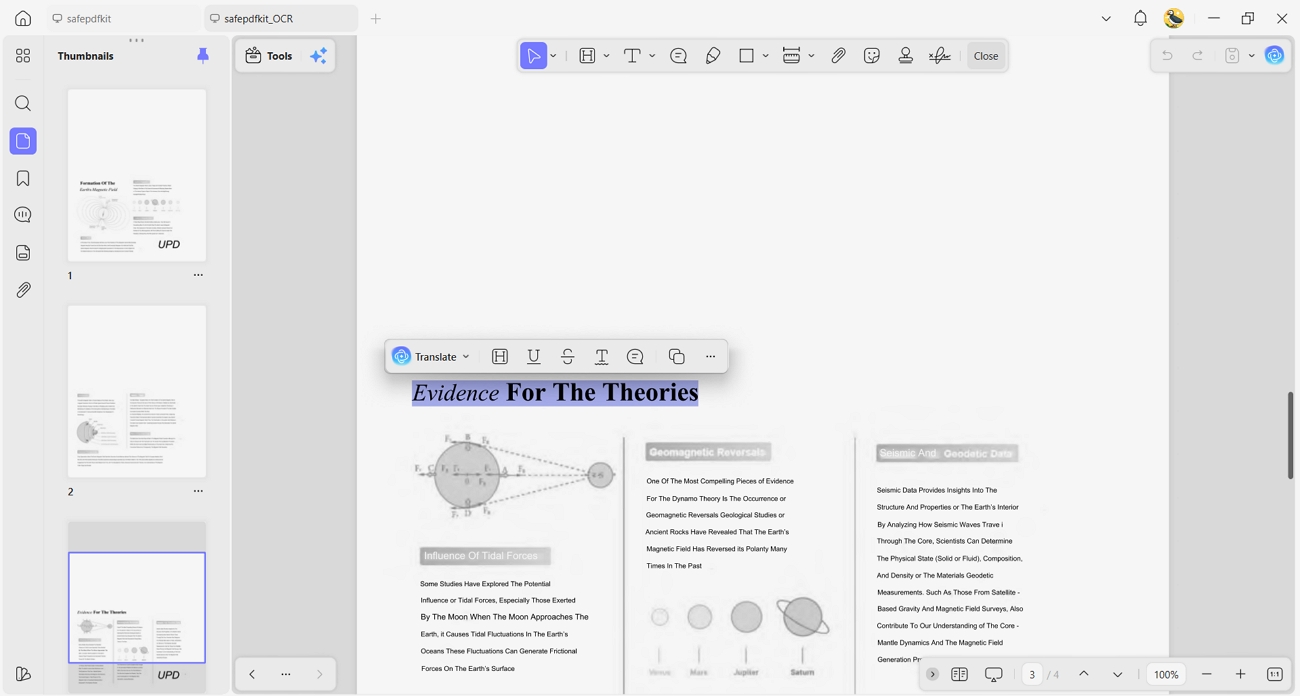Screen dimensions: 1300x696
Task: Expand the text tool dropdown arrow
Action: pos(652,56)
